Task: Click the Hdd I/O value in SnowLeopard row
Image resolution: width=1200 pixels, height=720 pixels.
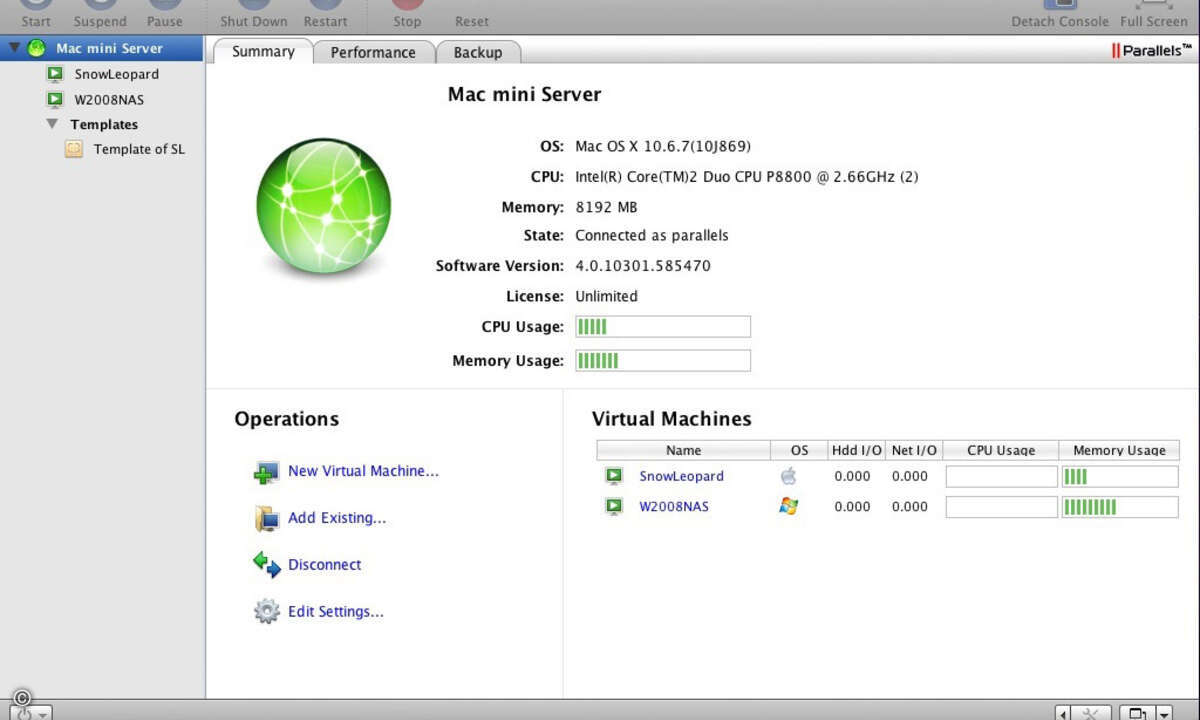Action: (852, 477)
